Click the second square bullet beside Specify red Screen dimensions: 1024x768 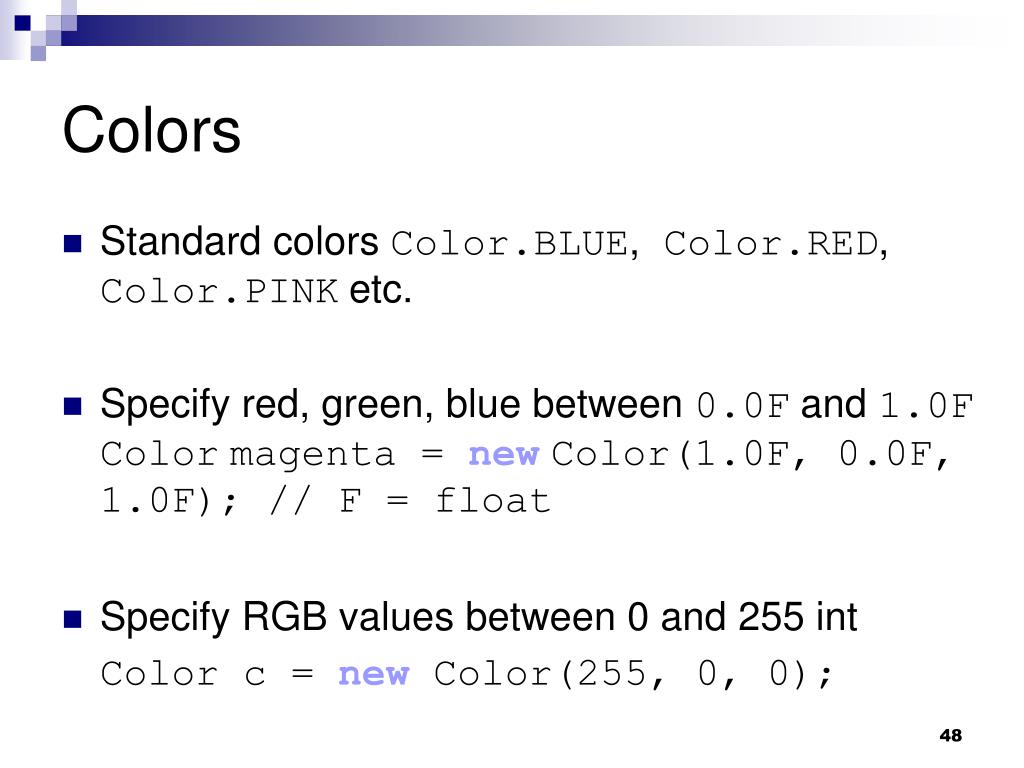point(72,406)
